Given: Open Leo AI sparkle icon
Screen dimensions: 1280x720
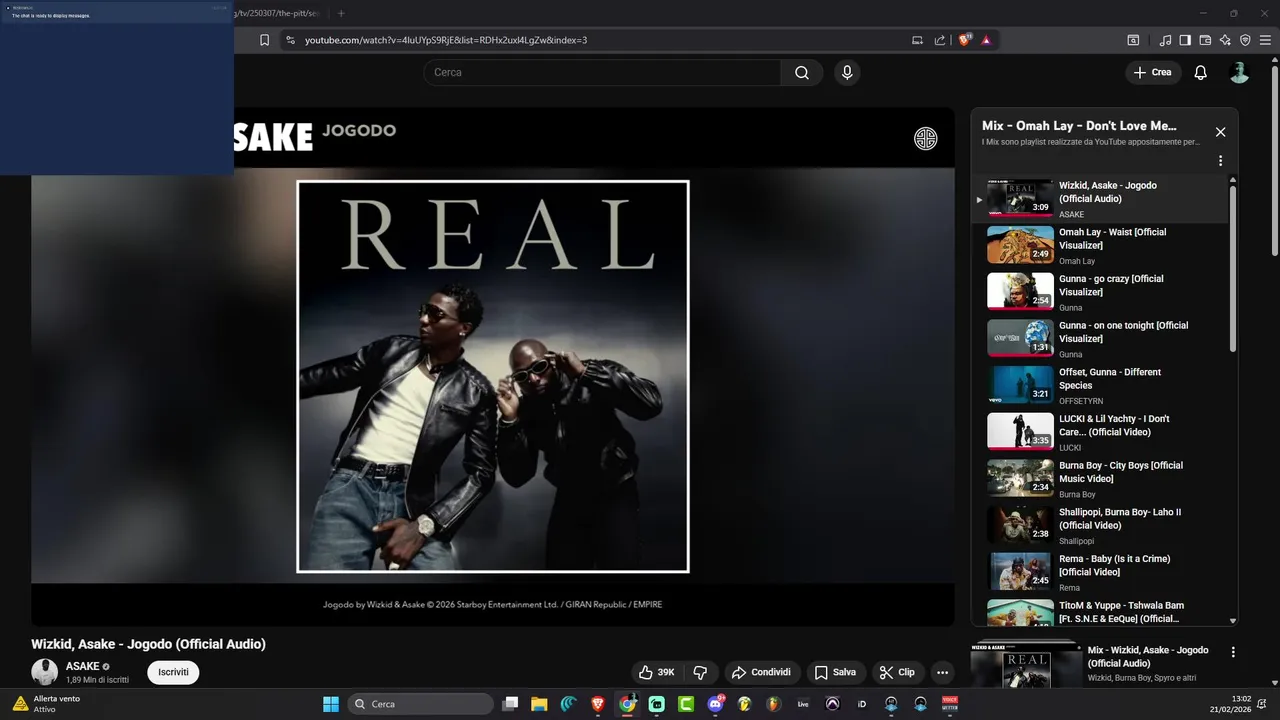Looking at the screenshot, I should point(1225,40).
